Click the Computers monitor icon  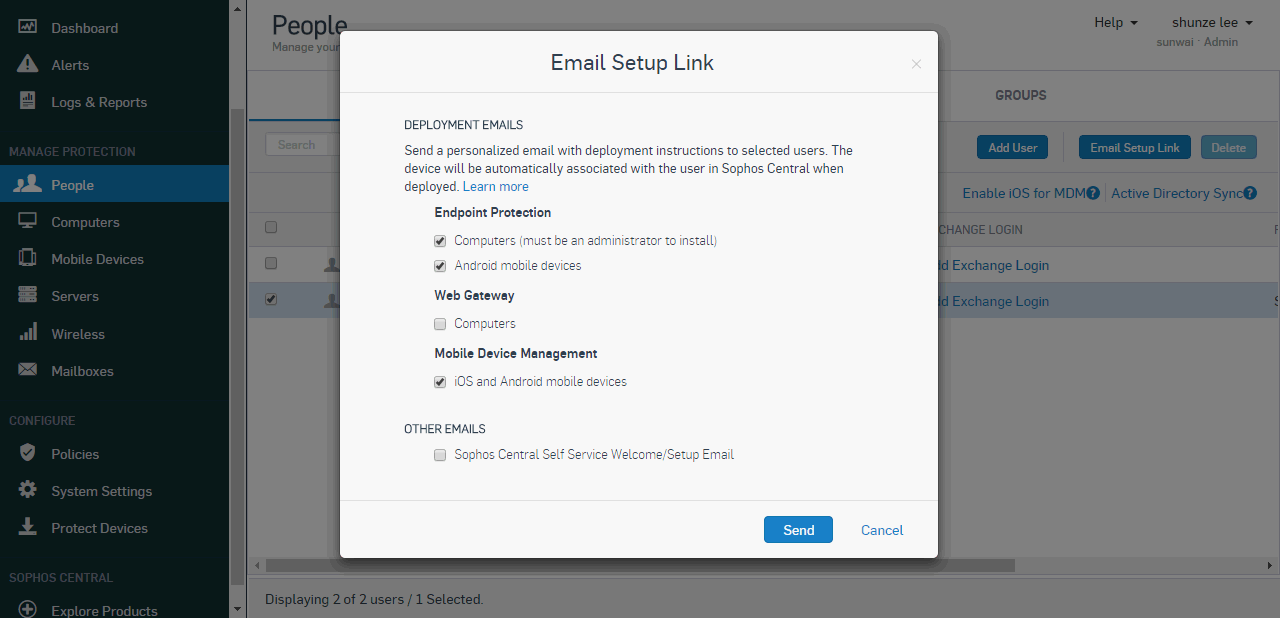click(x=28, y=221)
